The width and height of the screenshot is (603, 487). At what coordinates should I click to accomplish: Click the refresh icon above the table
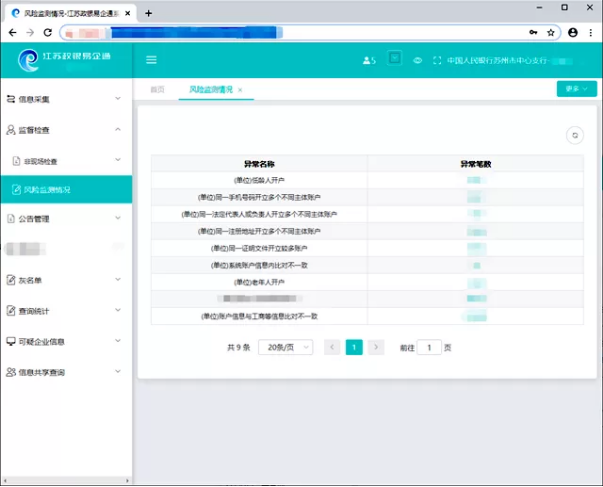(x=574, y=136)
